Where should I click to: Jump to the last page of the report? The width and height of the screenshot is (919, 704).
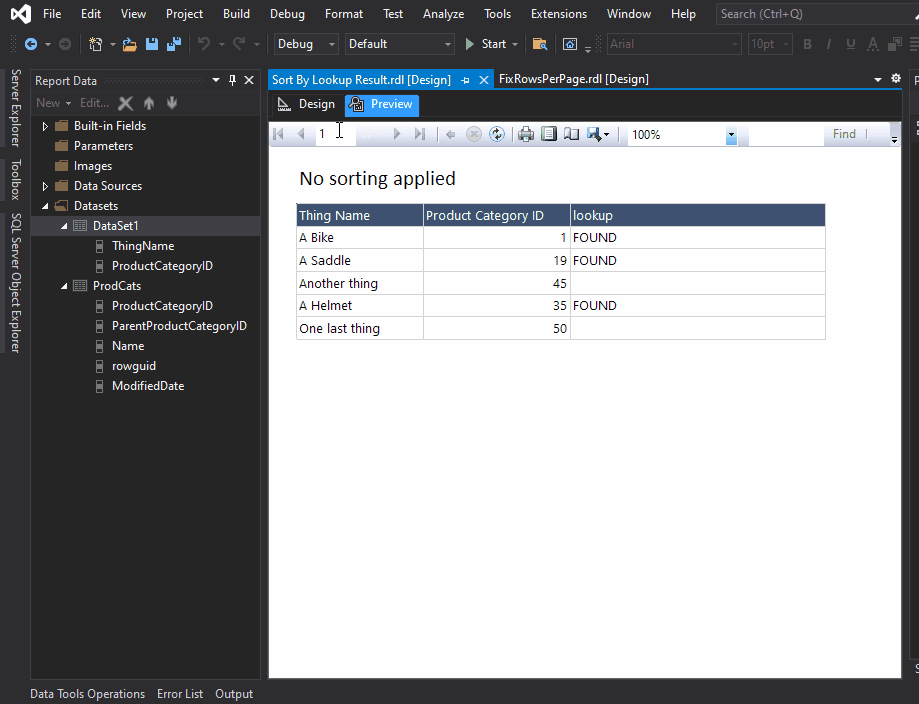(420, 133)
